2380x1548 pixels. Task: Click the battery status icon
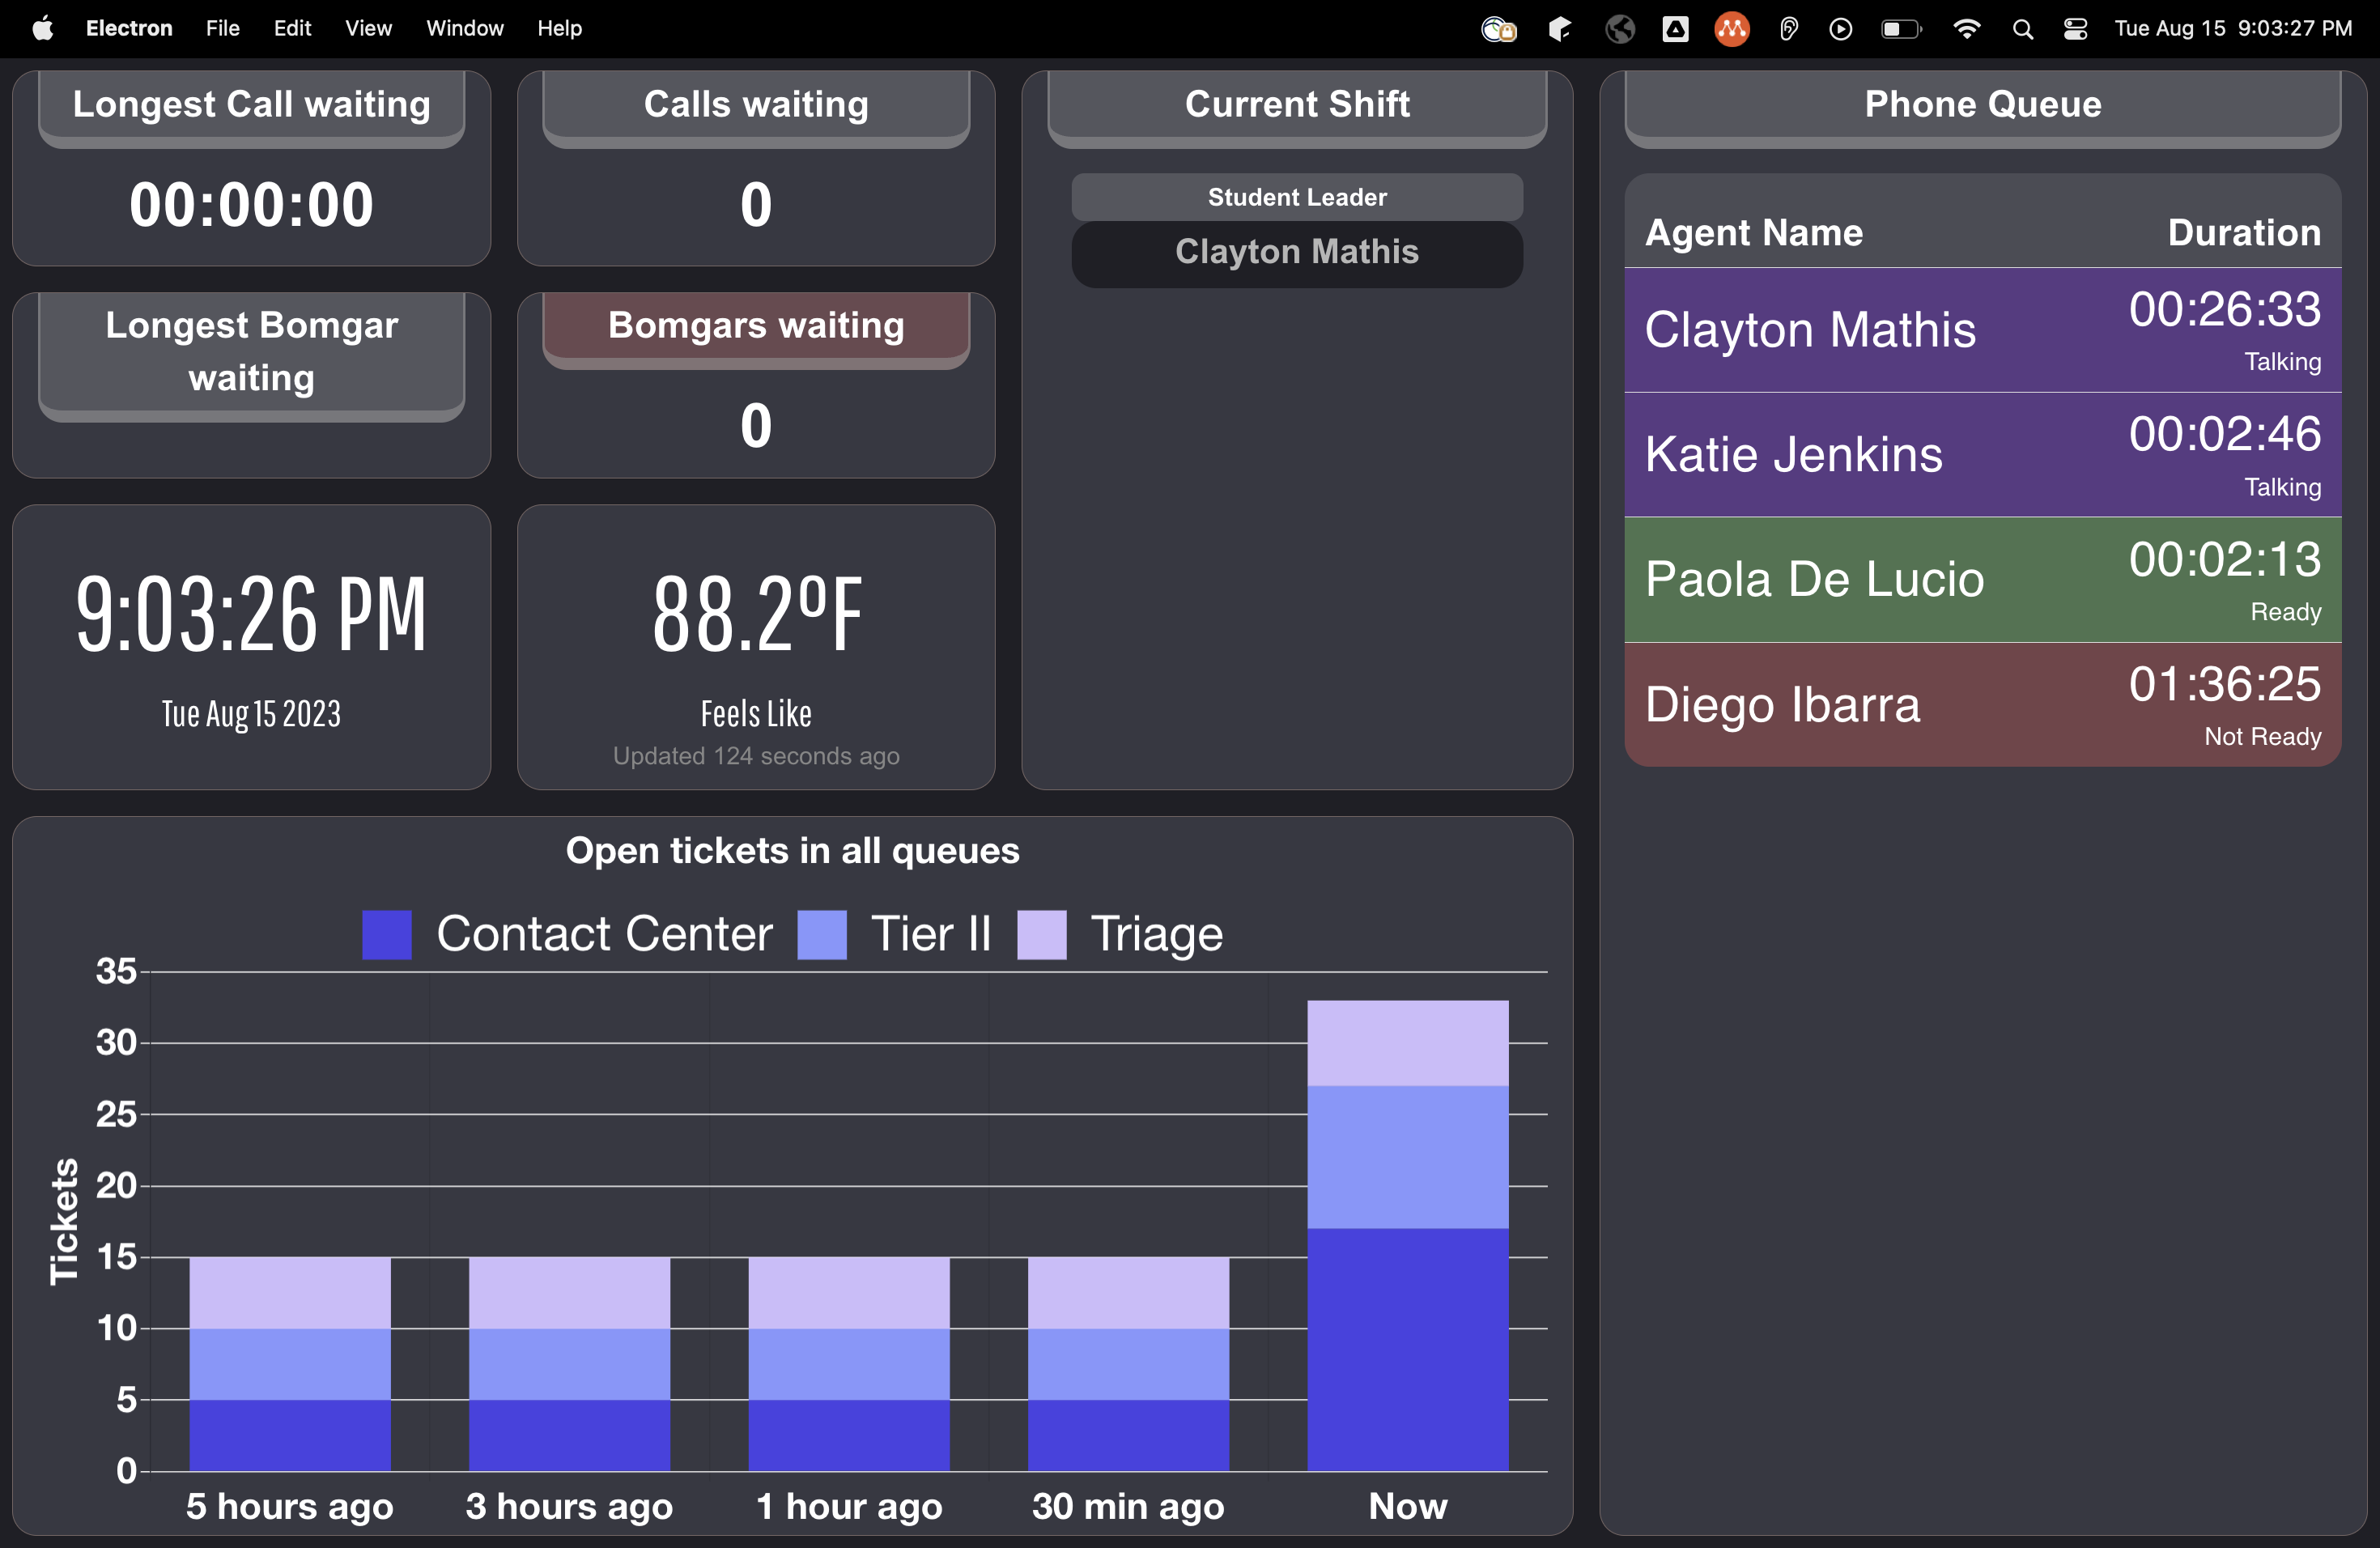[x=1900, y=29]
